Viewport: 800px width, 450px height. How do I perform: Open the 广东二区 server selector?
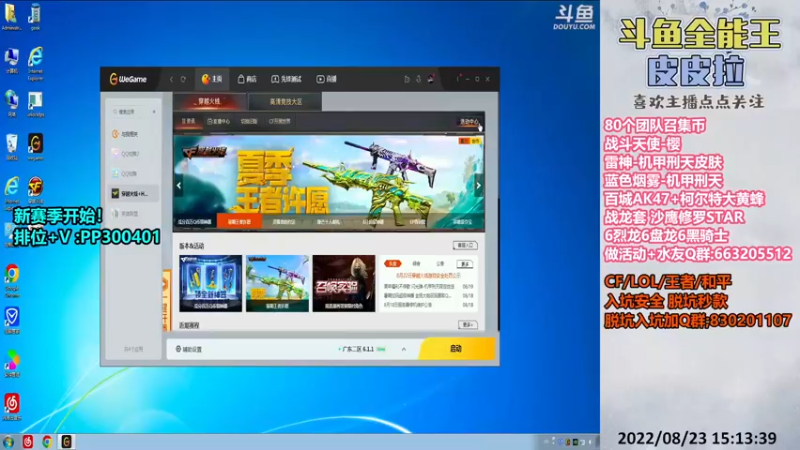pos(363,349)
